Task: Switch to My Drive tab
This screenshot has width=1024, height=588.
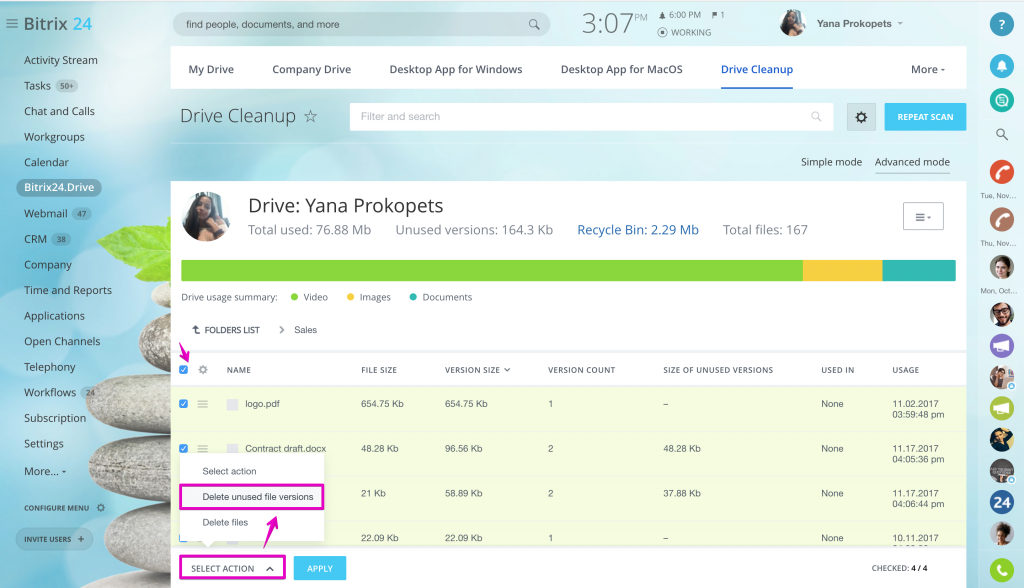Action: [x=211, y=69]
